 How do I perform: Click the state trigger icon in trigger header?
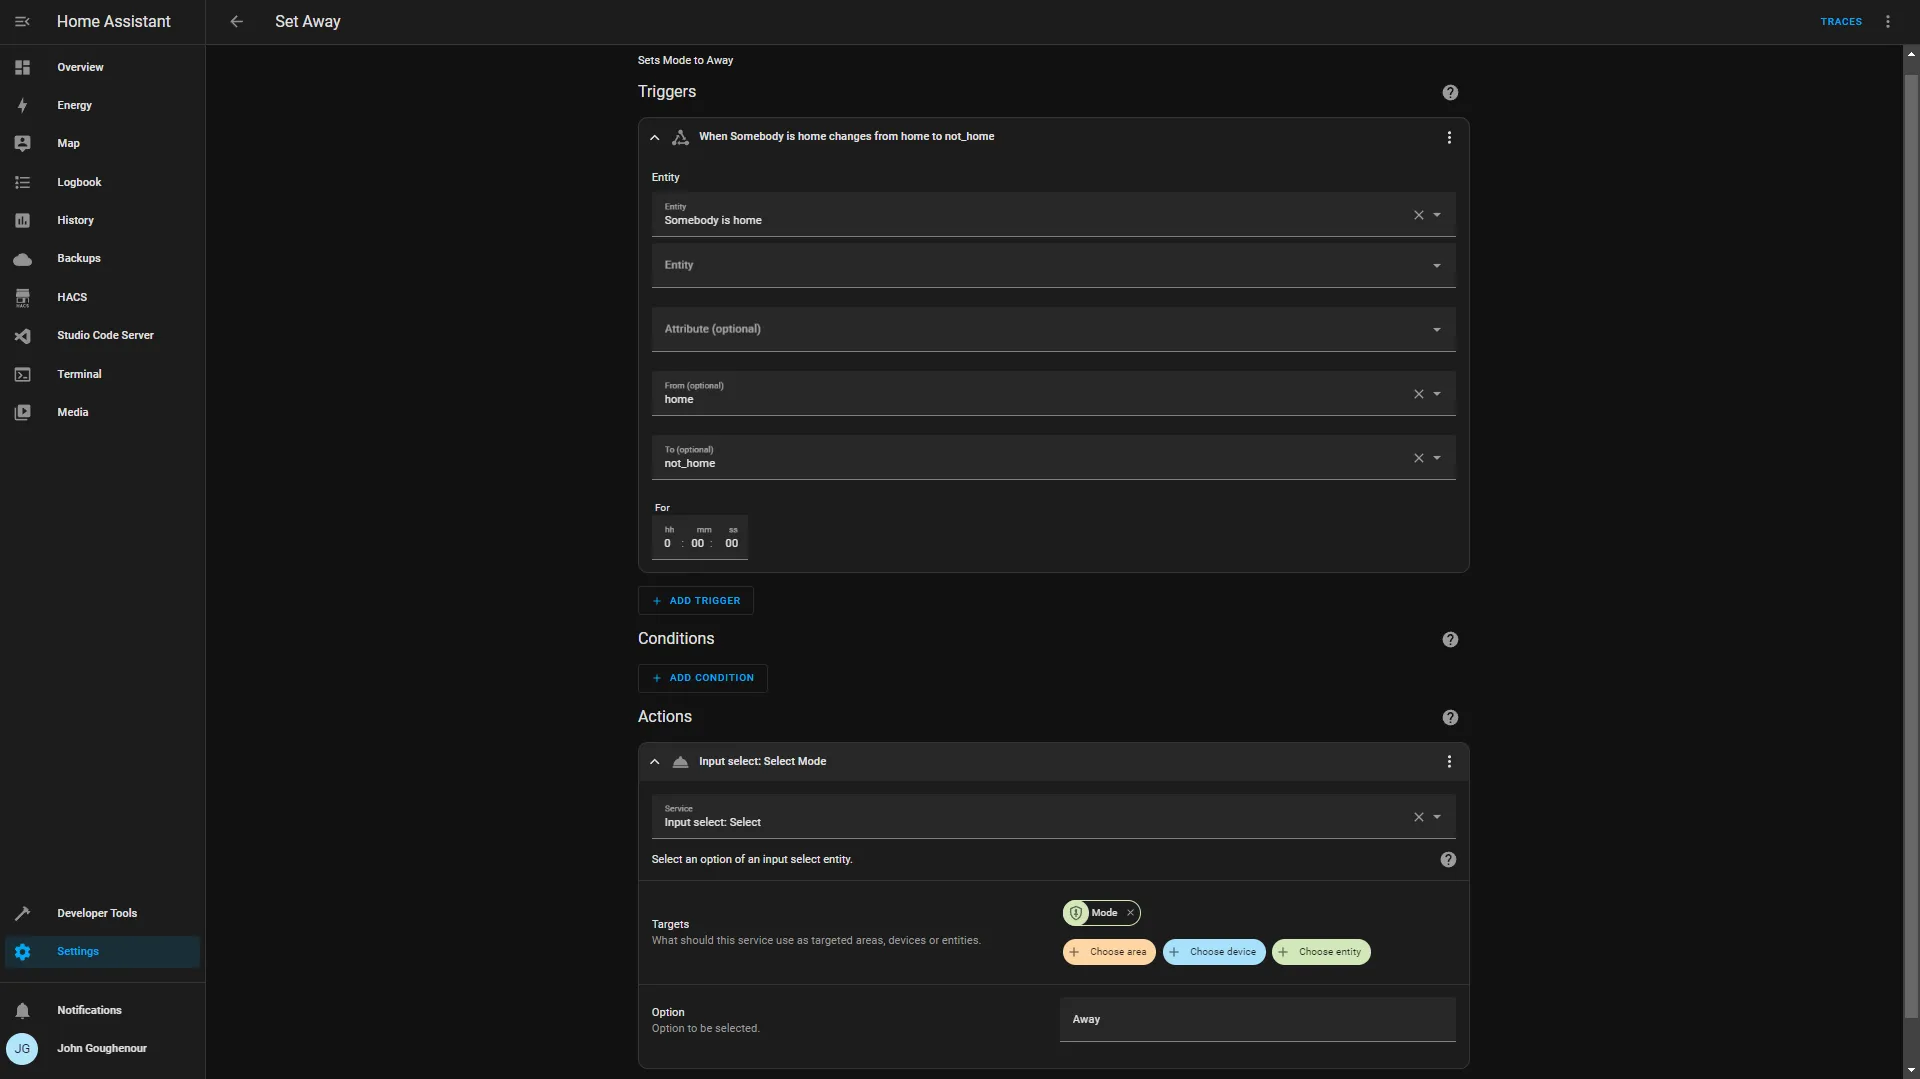(x=680, y=137)
